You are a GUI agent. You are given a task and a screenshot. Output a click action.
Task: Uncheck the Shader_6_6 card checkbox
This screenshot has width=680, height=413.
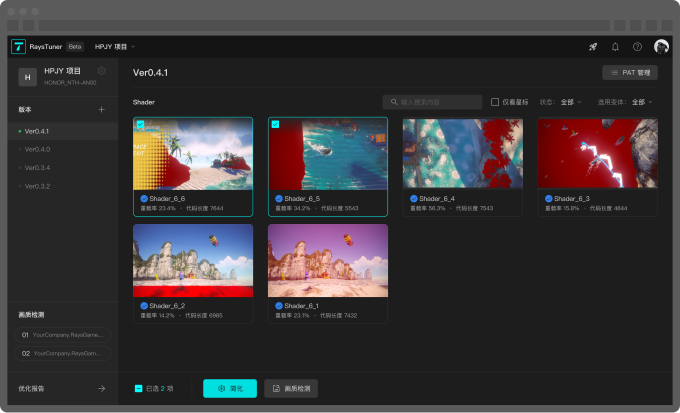click(141, 125)
